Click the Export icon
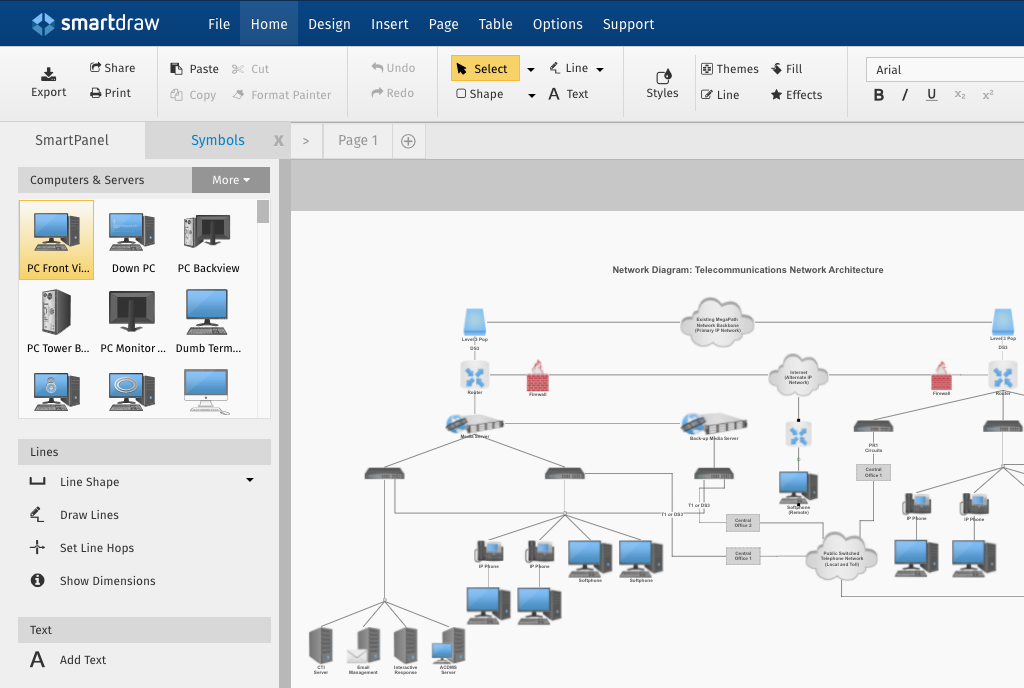 pyautogui.click(x=48, y=74)
